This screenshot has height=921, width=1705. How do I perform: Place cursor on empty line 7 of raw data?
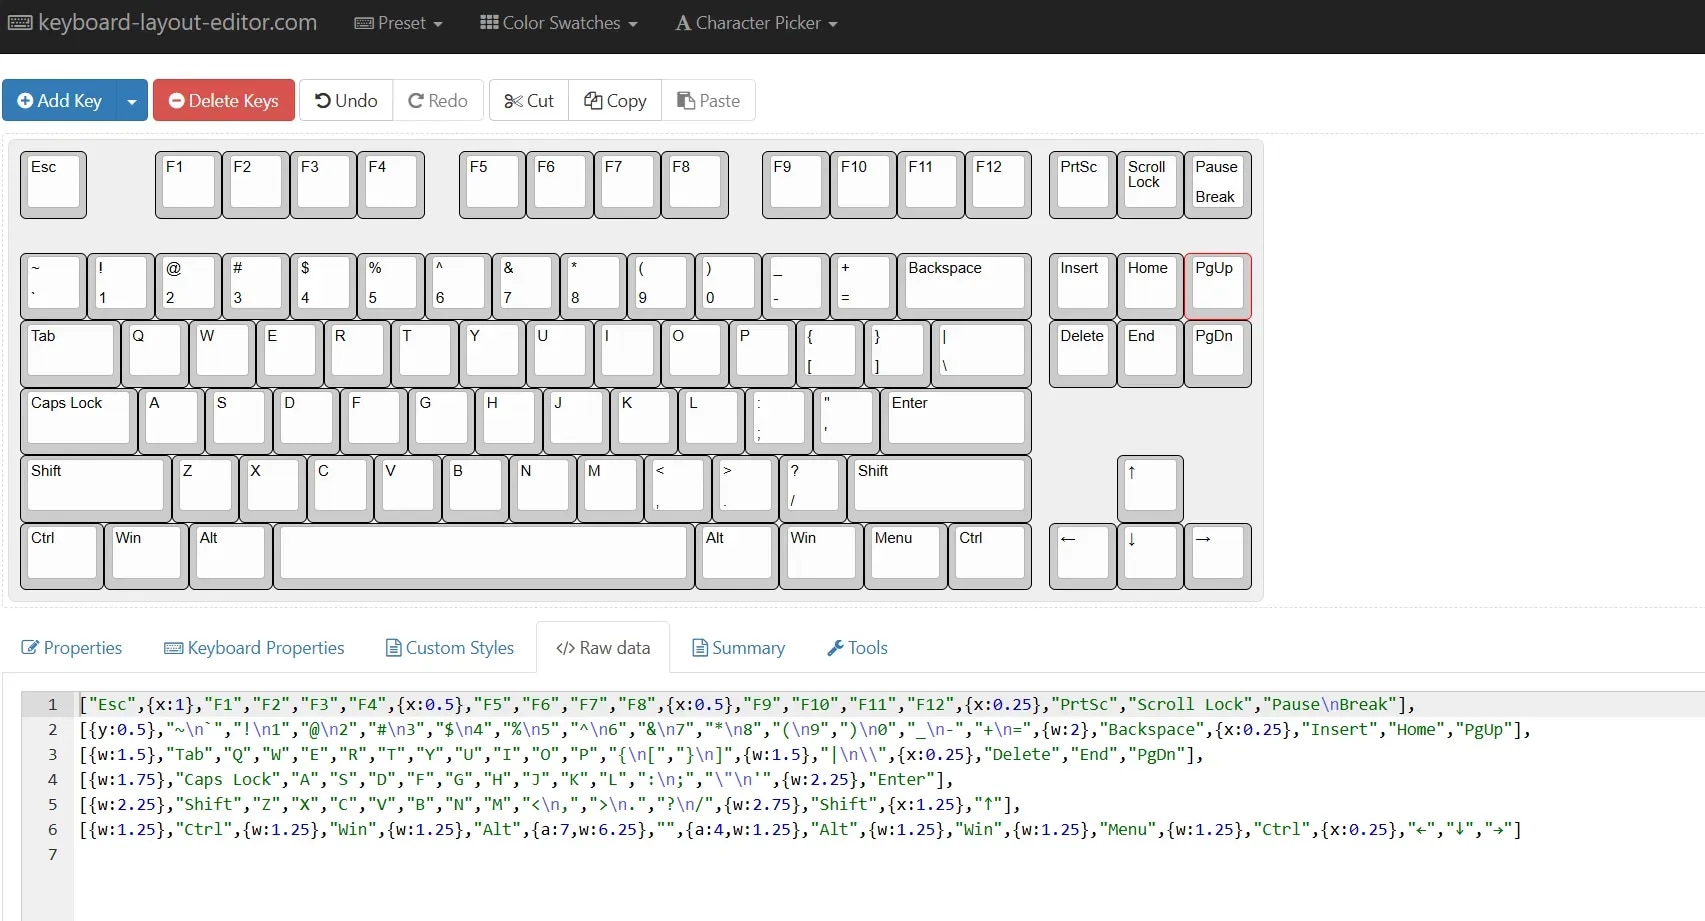[890, 854]
